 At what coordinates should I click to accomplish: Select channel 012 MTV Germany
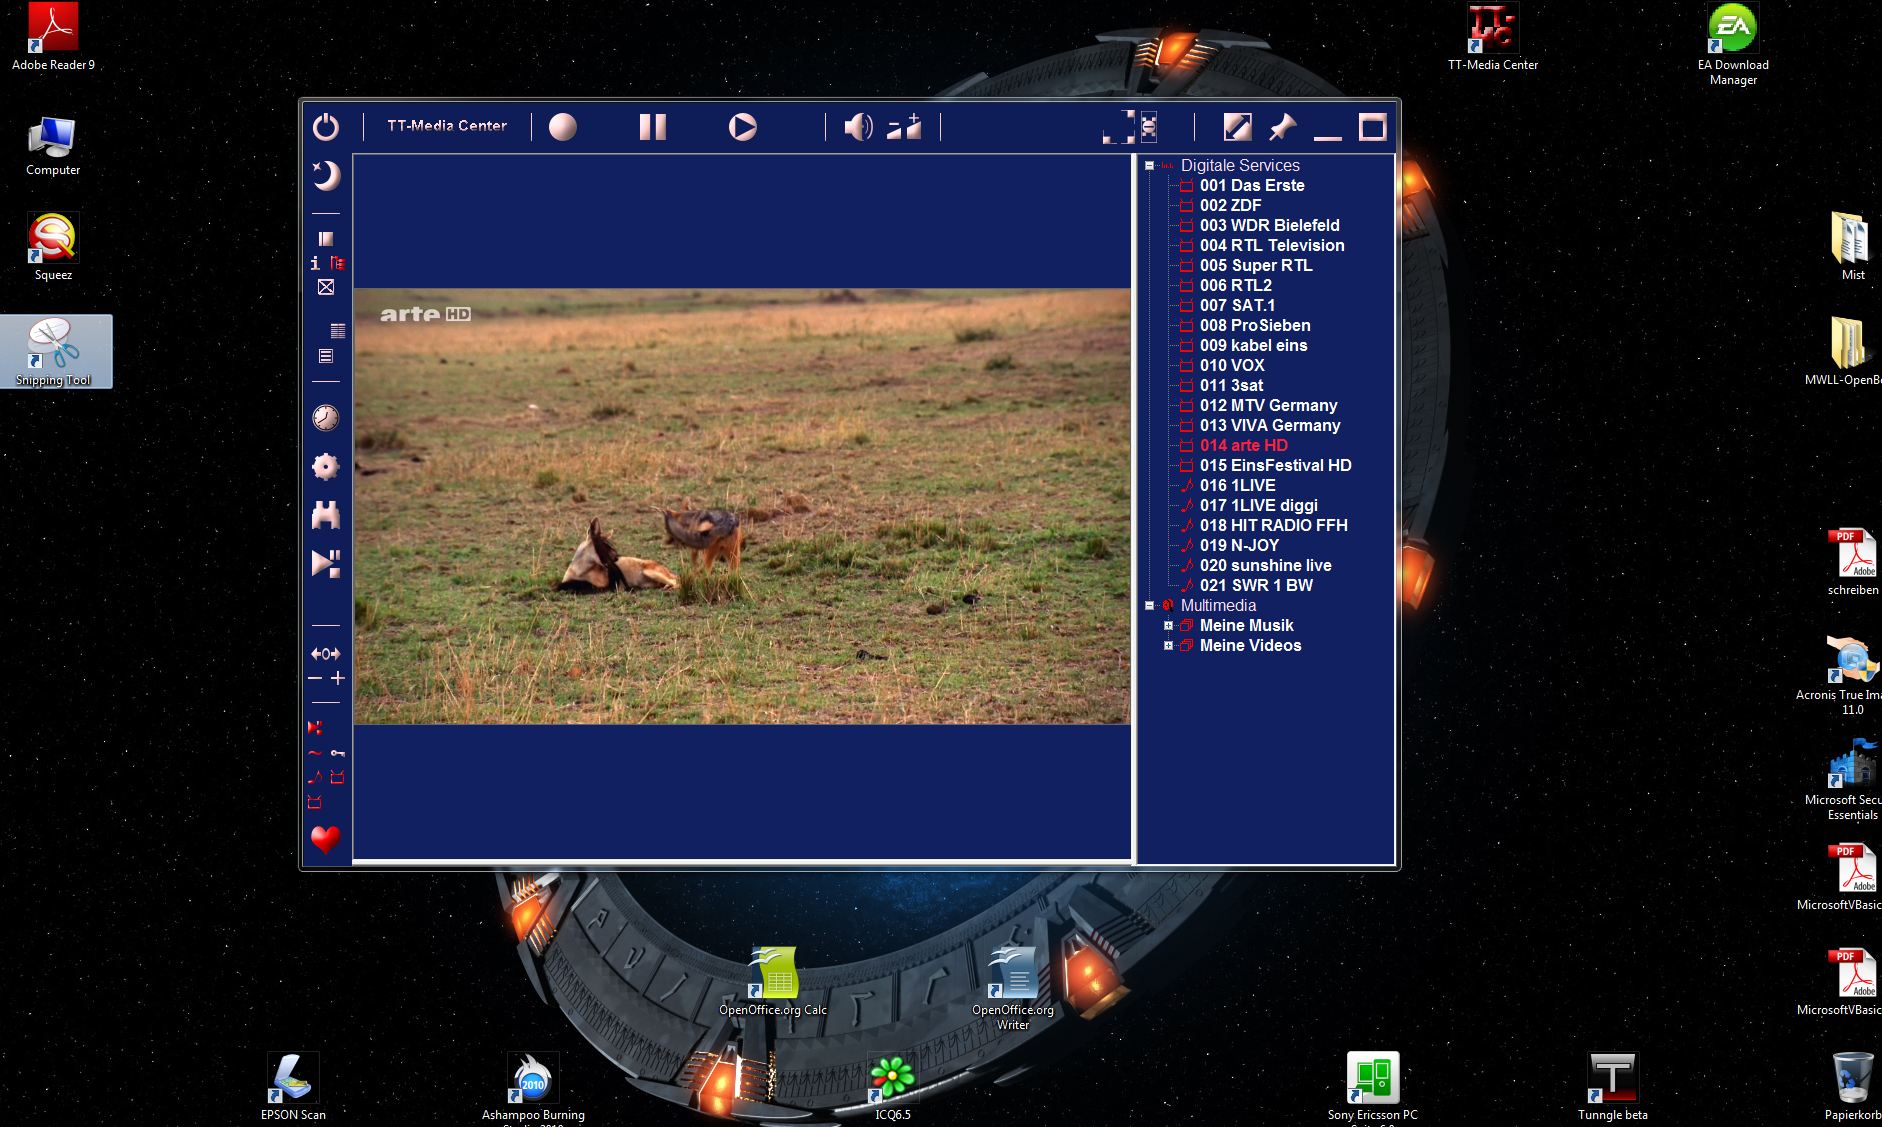1269,406
